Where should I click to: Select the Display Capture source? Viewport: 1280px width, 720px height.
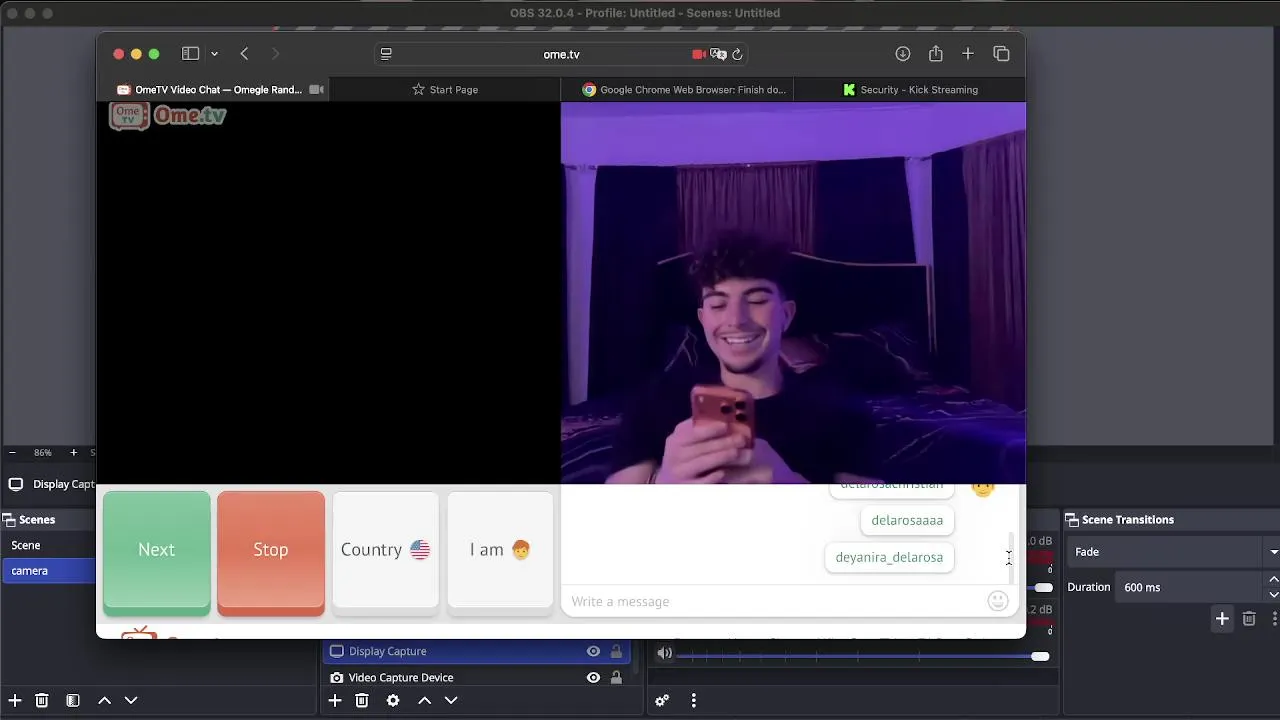coord(475,651)
